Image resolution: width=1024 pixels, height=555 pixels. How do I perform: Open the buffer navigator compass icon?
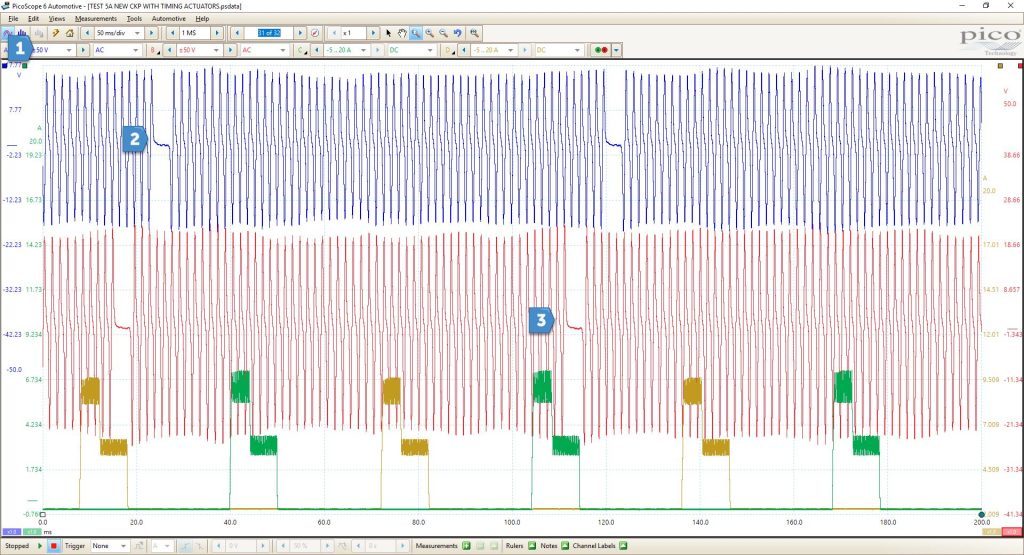[315, 33]
